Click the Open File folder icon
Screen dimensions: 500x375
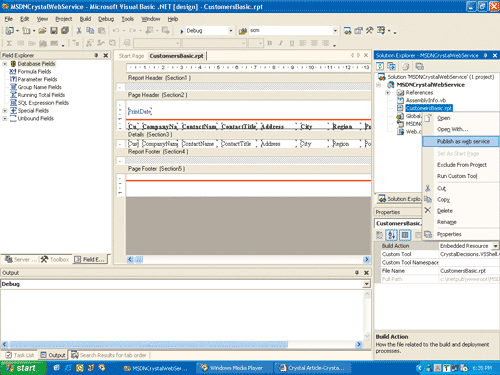42,31
